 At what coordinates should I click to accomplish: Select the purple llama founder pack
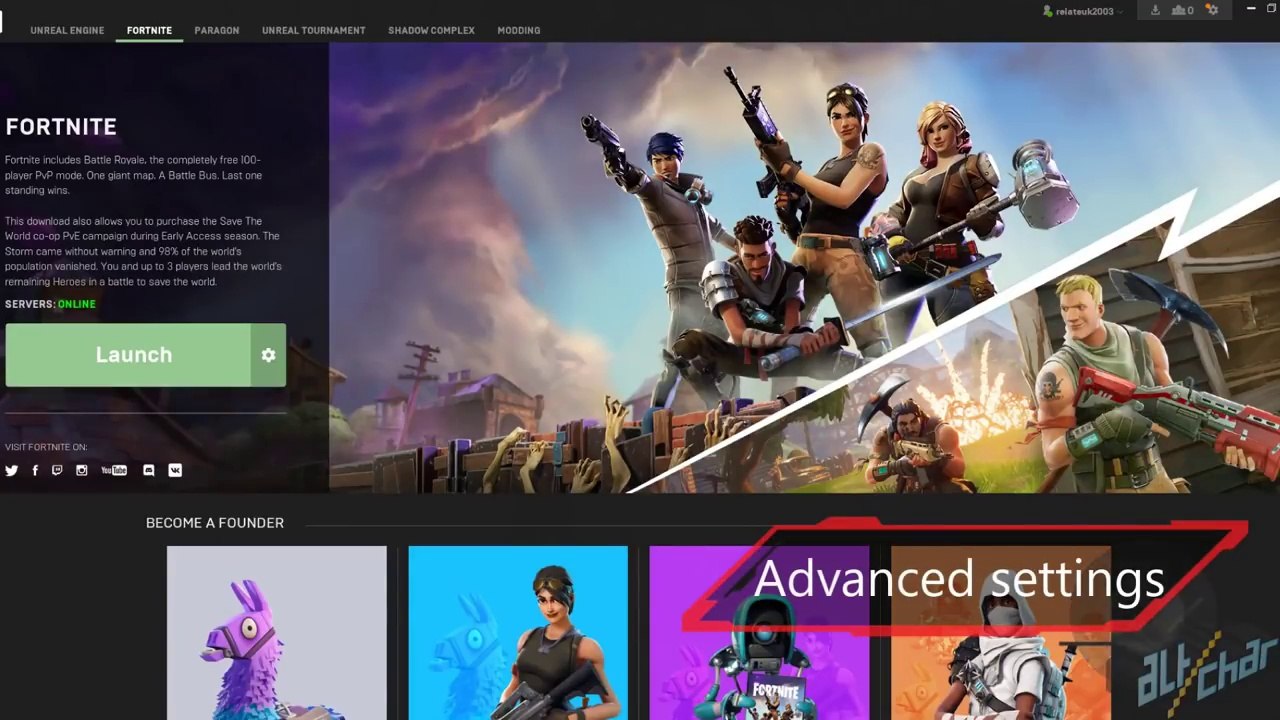point(276,632)
